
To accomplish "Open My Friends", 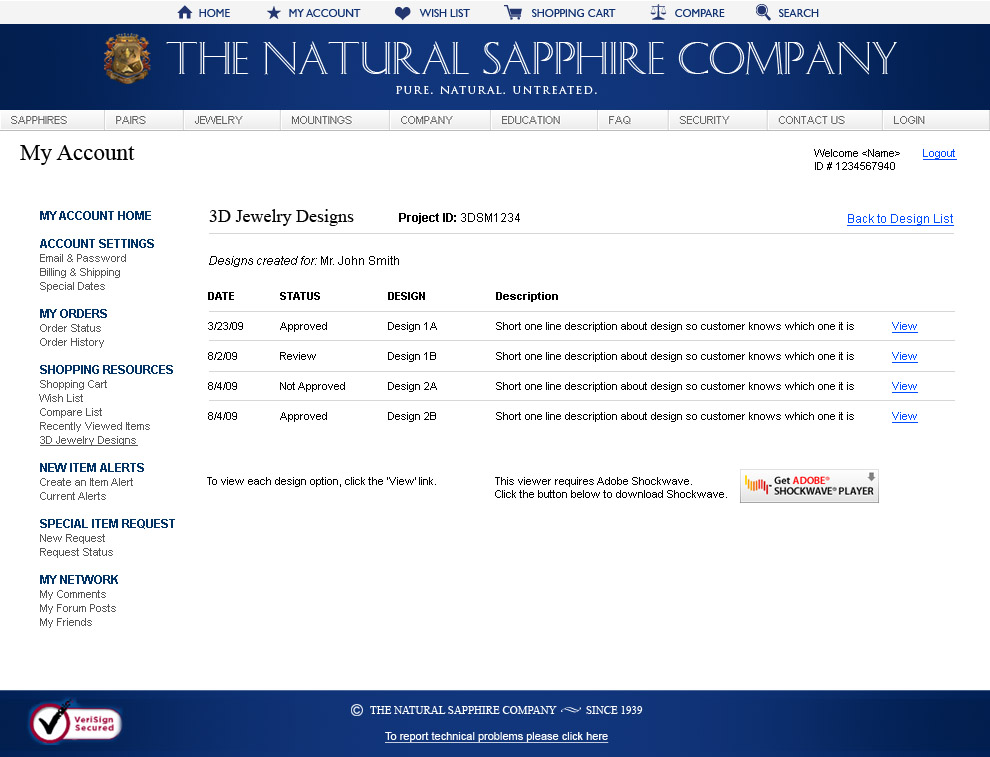I will 66,623.
